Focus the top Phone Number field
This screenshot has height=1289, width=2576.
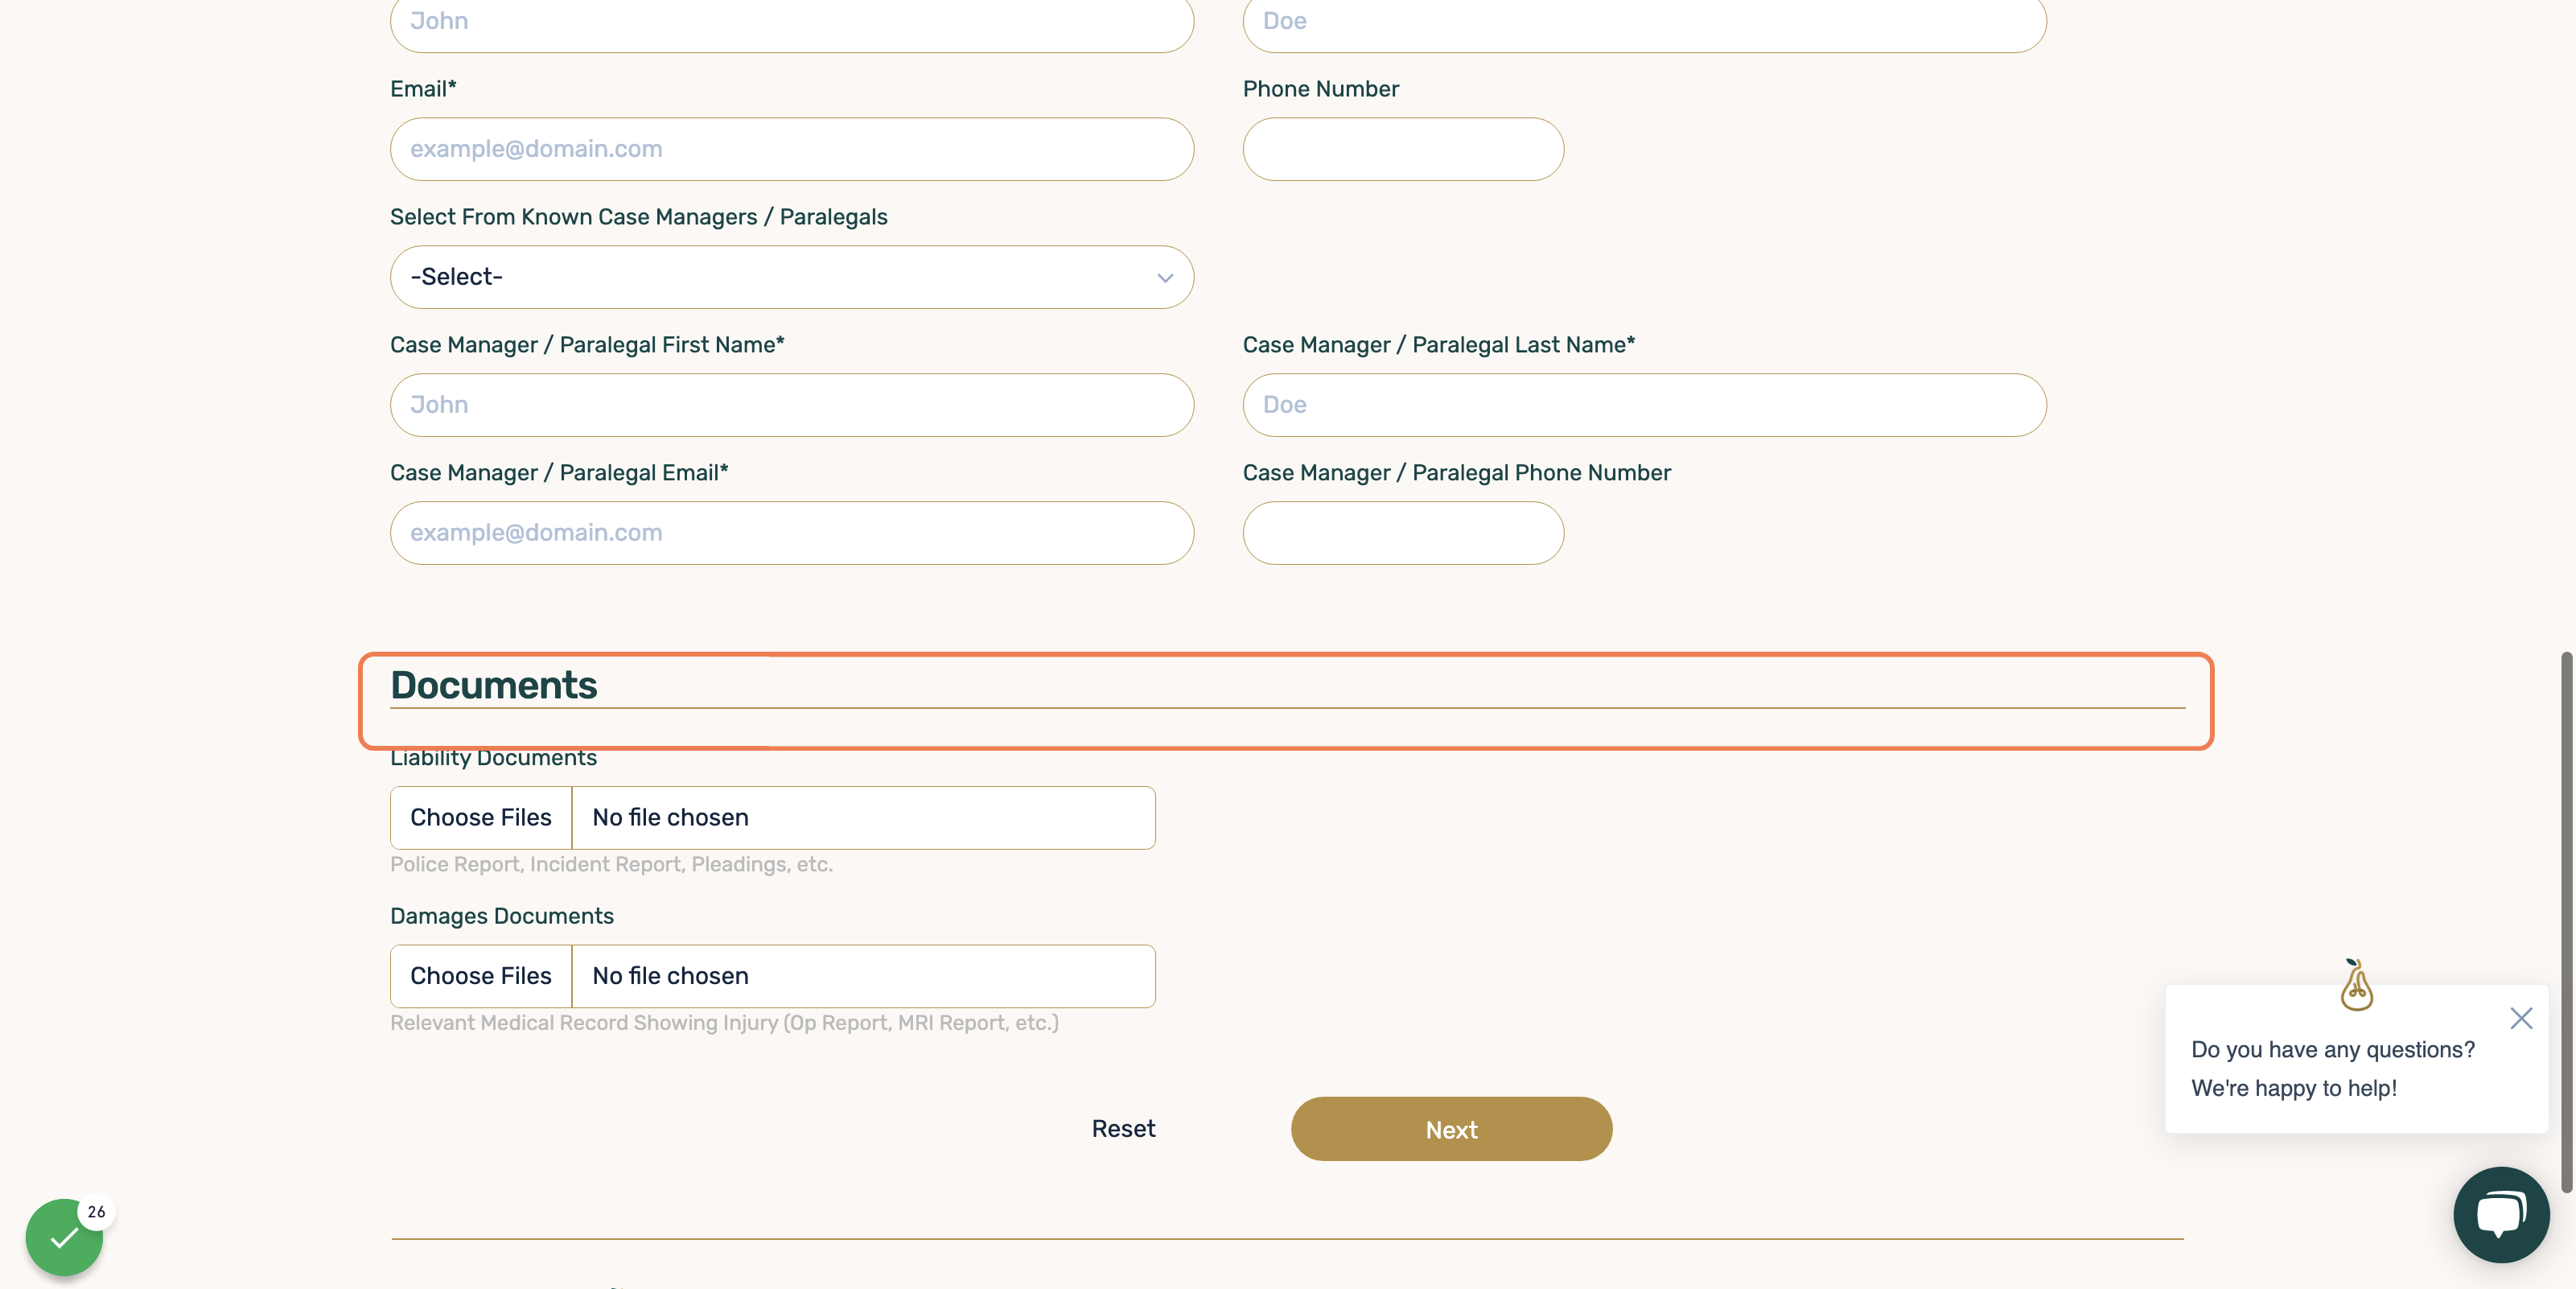click(x=1403, y=149)
